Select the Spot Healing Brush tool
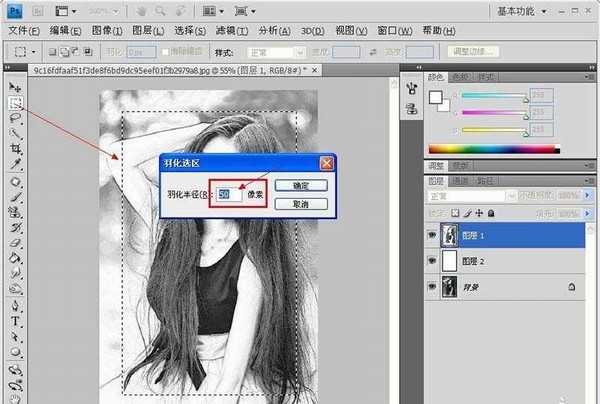This screenshot has width=600, height=404. 15,182
